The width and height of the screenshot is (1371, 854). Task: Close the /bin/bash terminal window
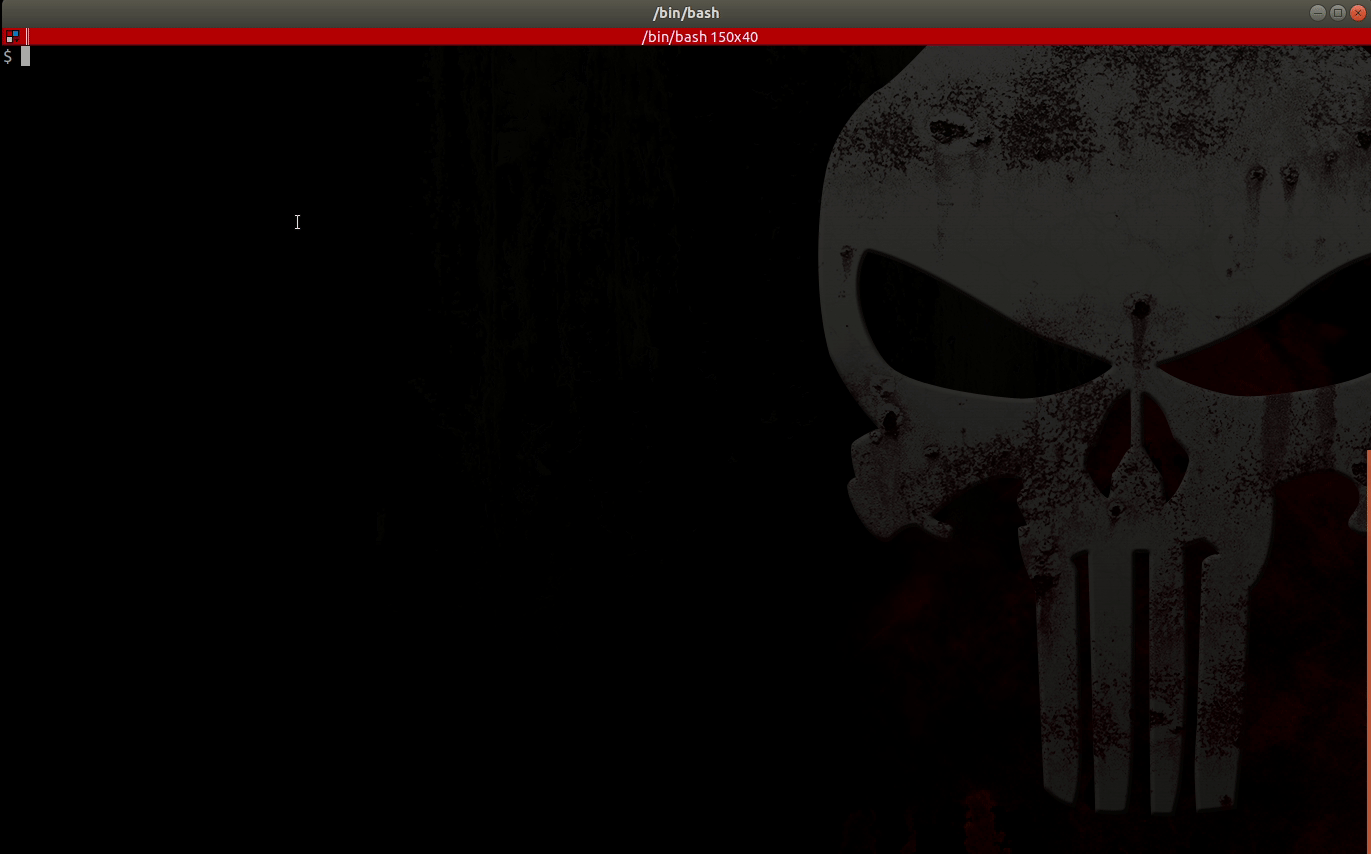click(1357, 13)
